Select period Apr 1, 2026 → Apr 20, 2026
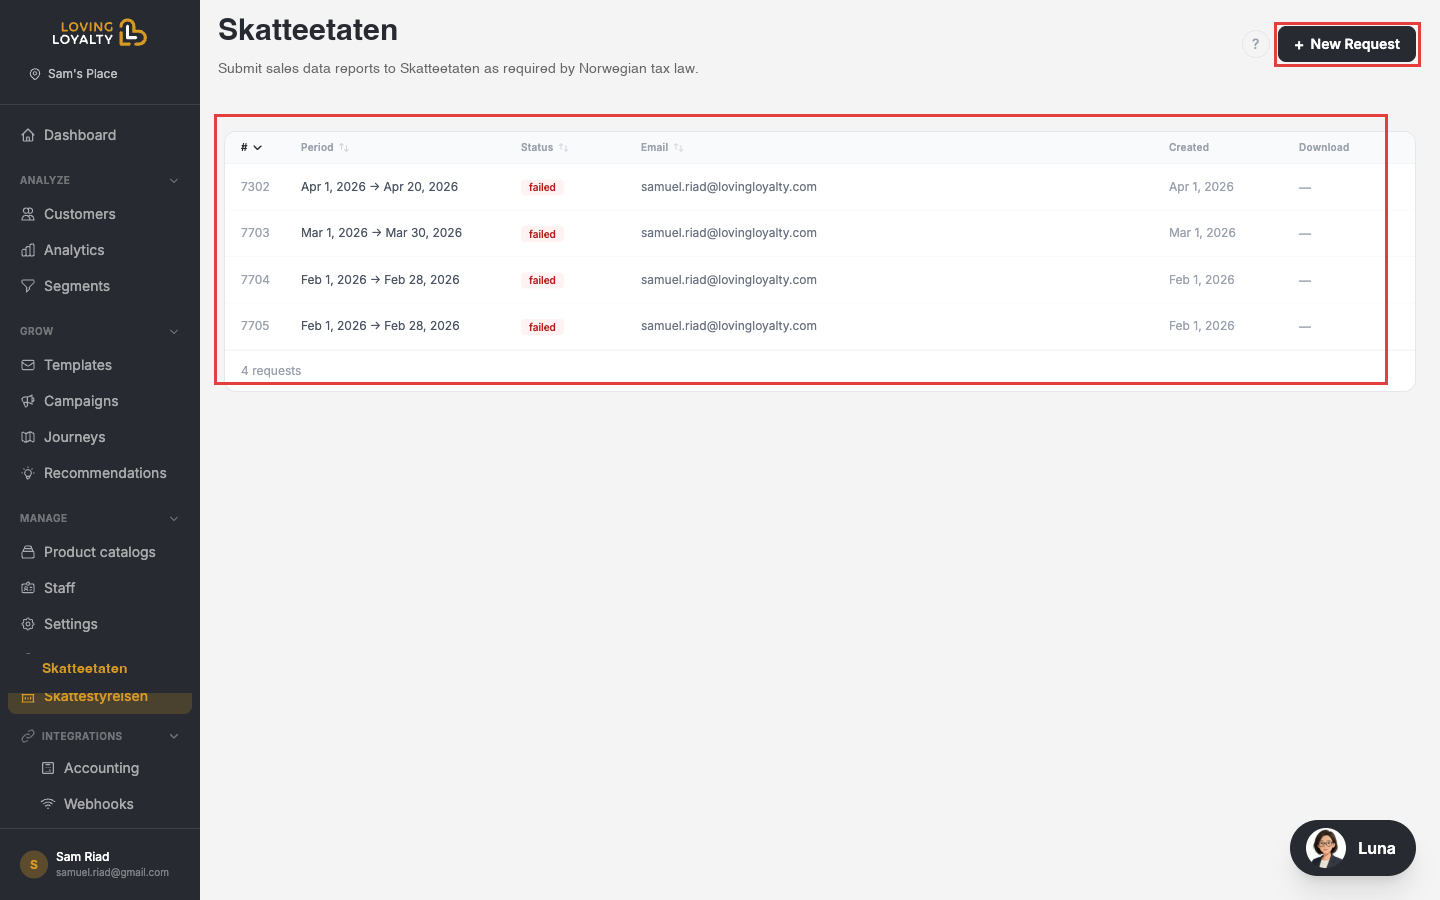 (x=379, y=187)
